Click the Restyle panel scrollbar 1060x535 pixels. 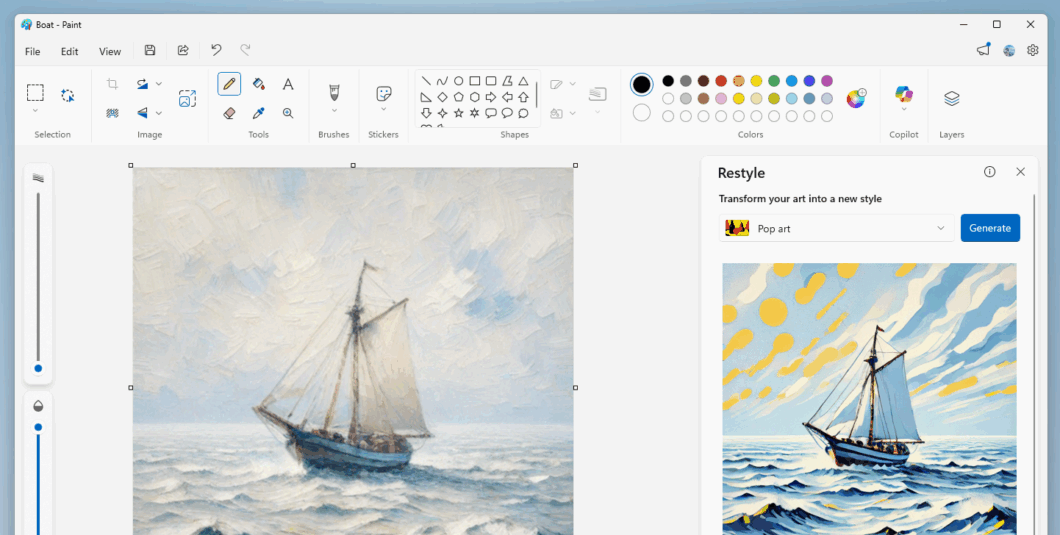[x=1034, y=364]
